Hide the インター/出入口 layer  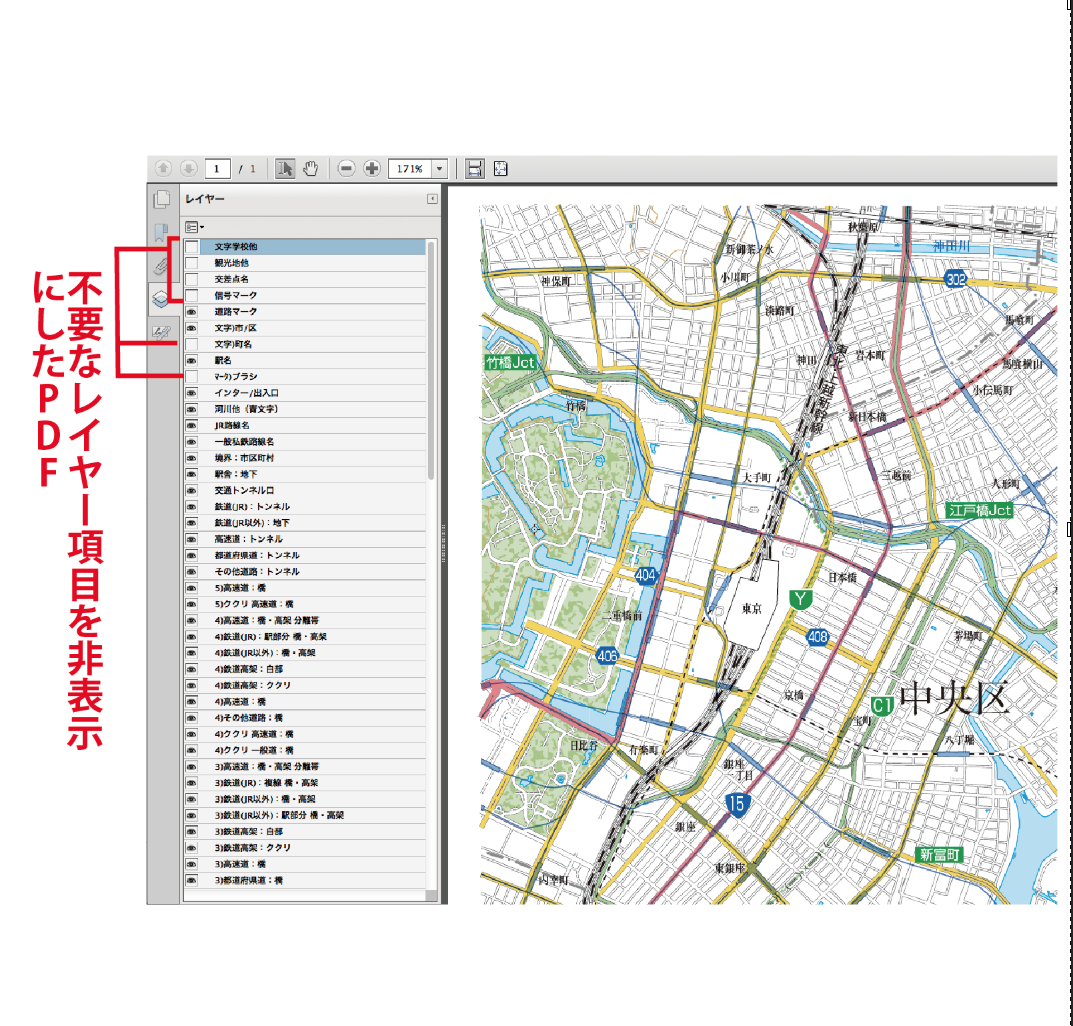[x=192, y=393]
